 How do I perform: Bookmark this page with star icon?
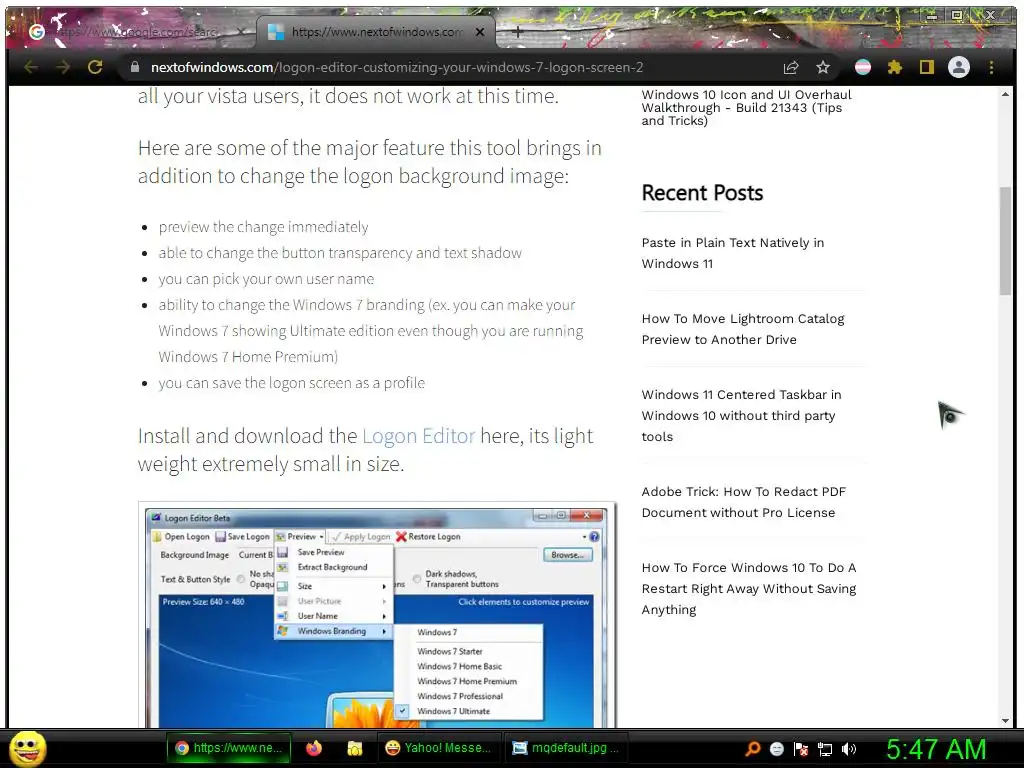[823, 67]
